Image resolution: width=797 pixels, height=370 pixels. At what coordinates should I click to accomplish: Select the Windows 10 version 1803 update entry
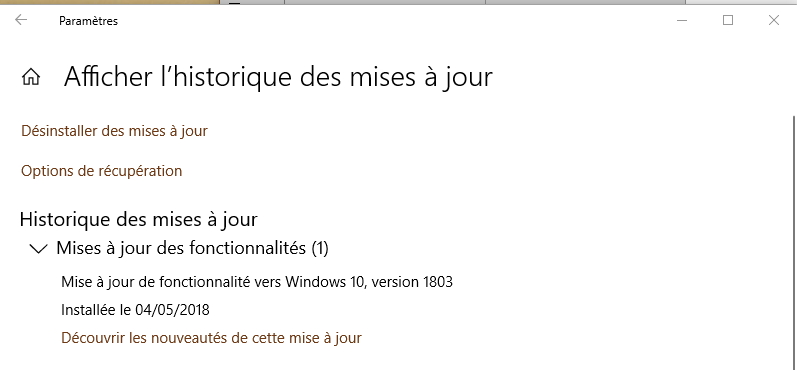pyautogui.click(x=257, y=281)
